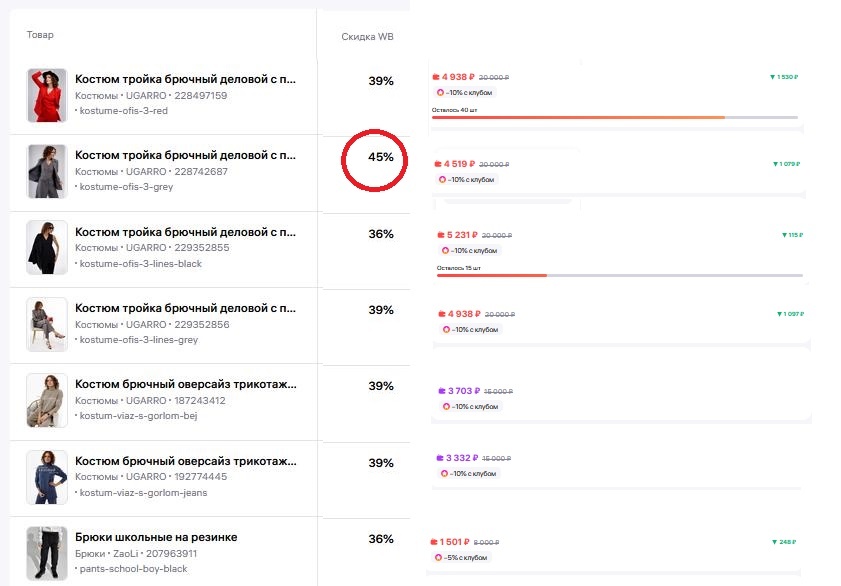Open the red suit product thumbnail
Screen dimensions: 841x586
tap(47, 96)
